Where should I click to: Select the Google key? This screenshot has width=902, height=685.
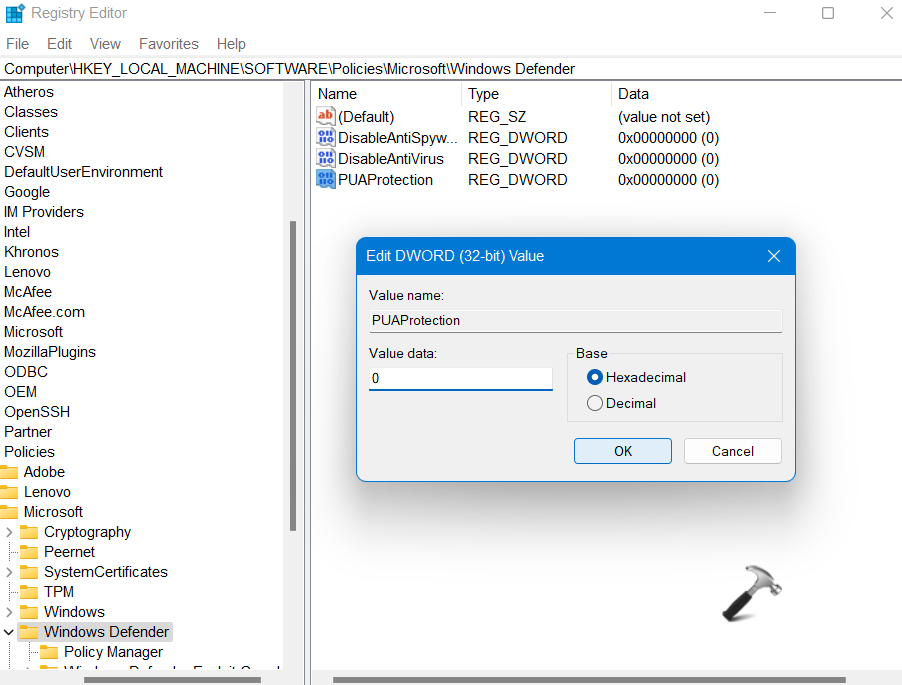pyautogui.click(x=27, y=192)
